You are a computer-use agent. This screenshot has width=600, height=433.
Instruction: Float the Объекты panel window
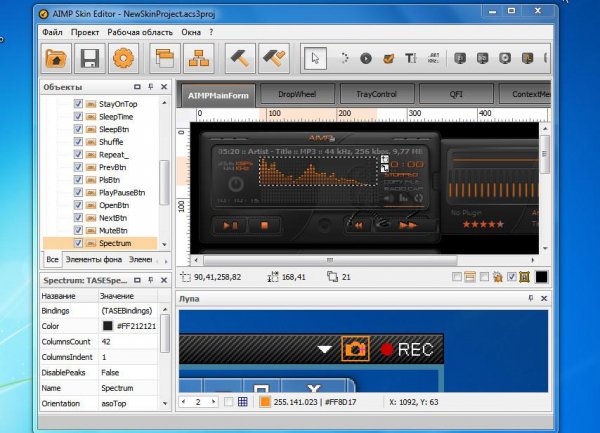click(x=137, y=87)
